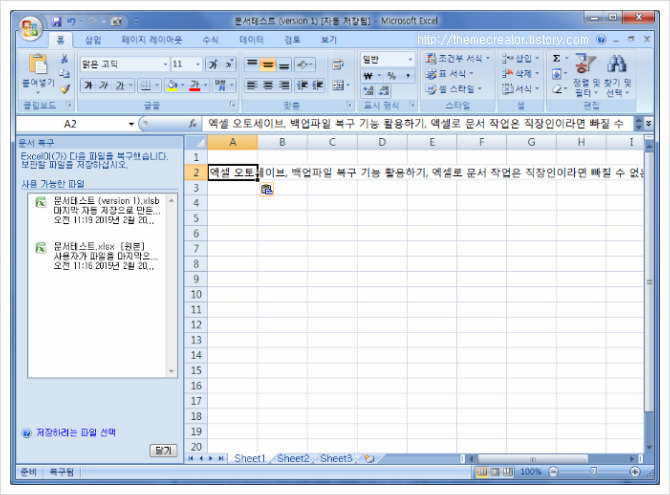Open font color dropdown arrow
The image size is (670, 495).
pyautogui.click(x=206, y=85)
